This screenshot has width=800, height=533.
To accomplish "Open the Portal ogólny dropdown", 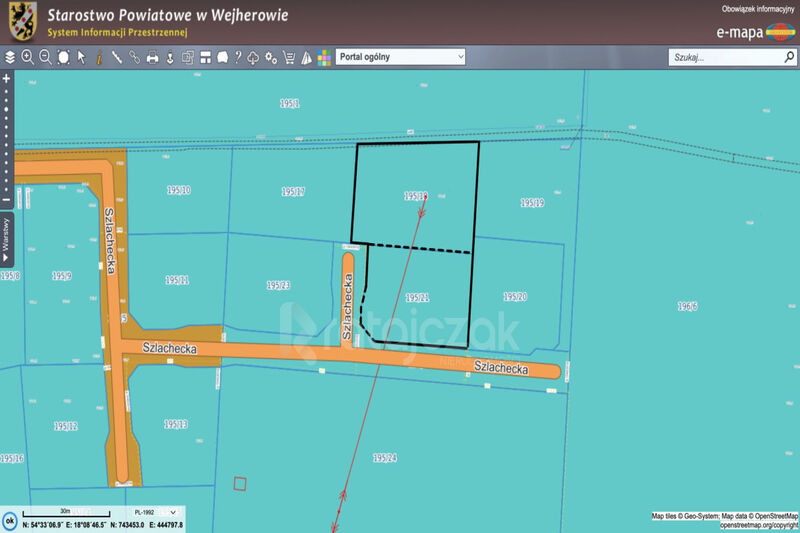I will [x=400, y=57].
